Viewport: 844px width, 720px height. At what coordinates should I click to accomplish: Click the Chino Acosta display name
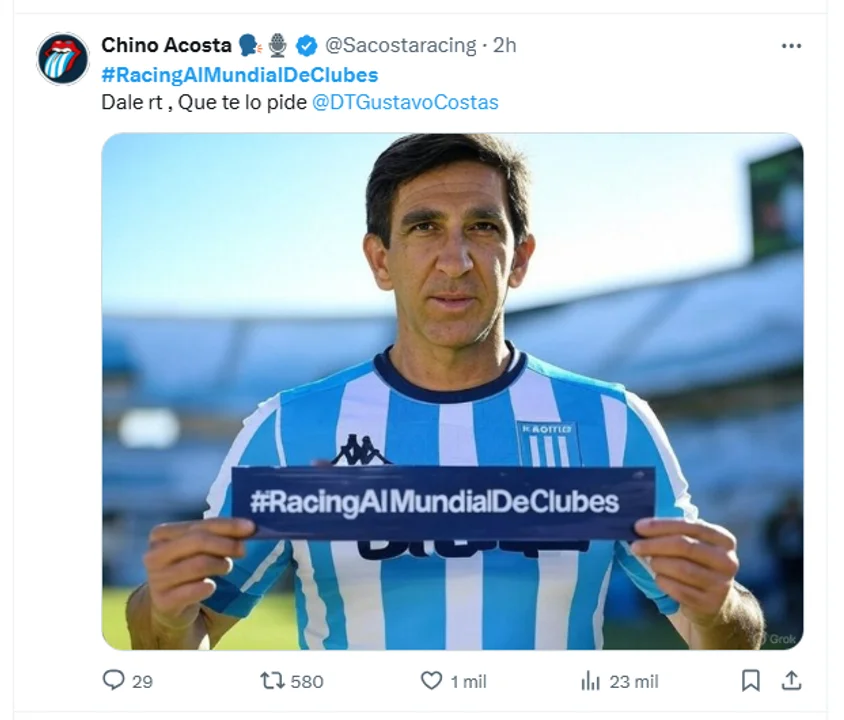(x=166, y=45)
